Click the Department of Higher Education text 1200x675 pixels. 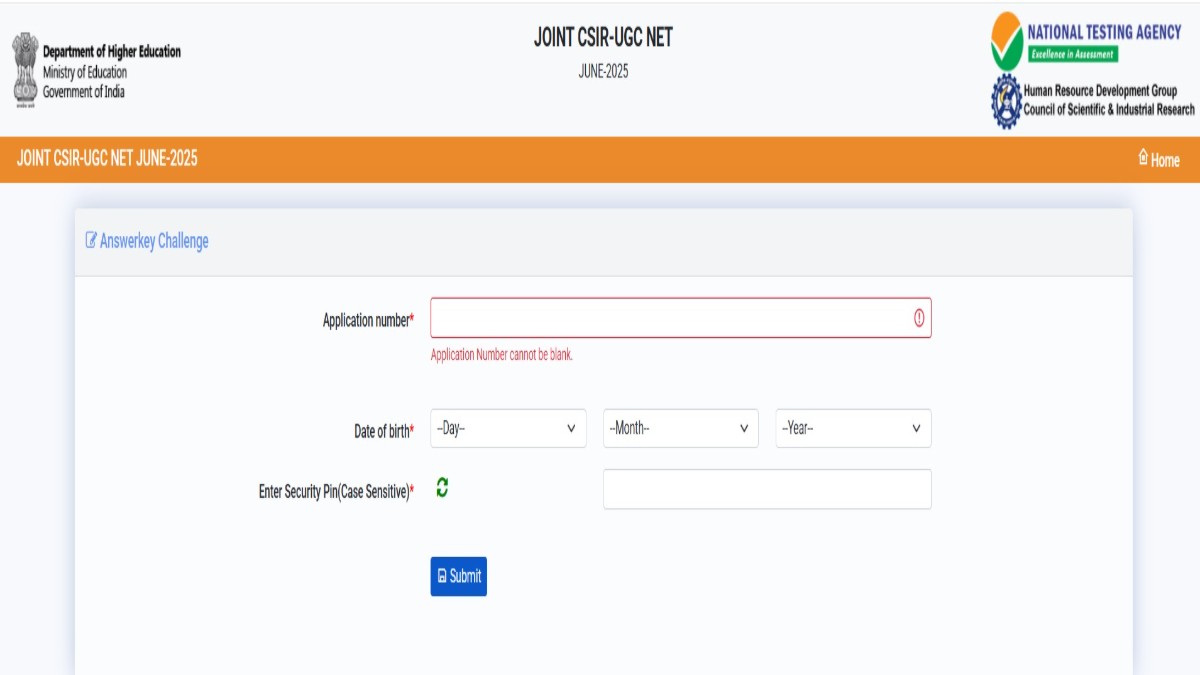tap(112, 52)
